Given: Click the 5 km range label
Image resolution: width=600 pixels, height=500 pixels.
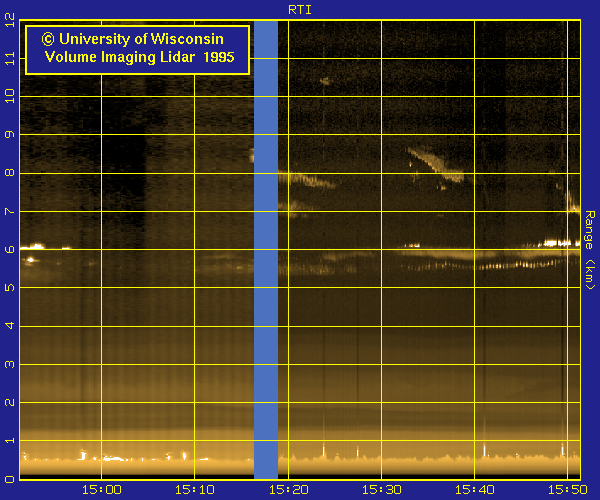Looking at the screenshot, I should click(10, 287).
